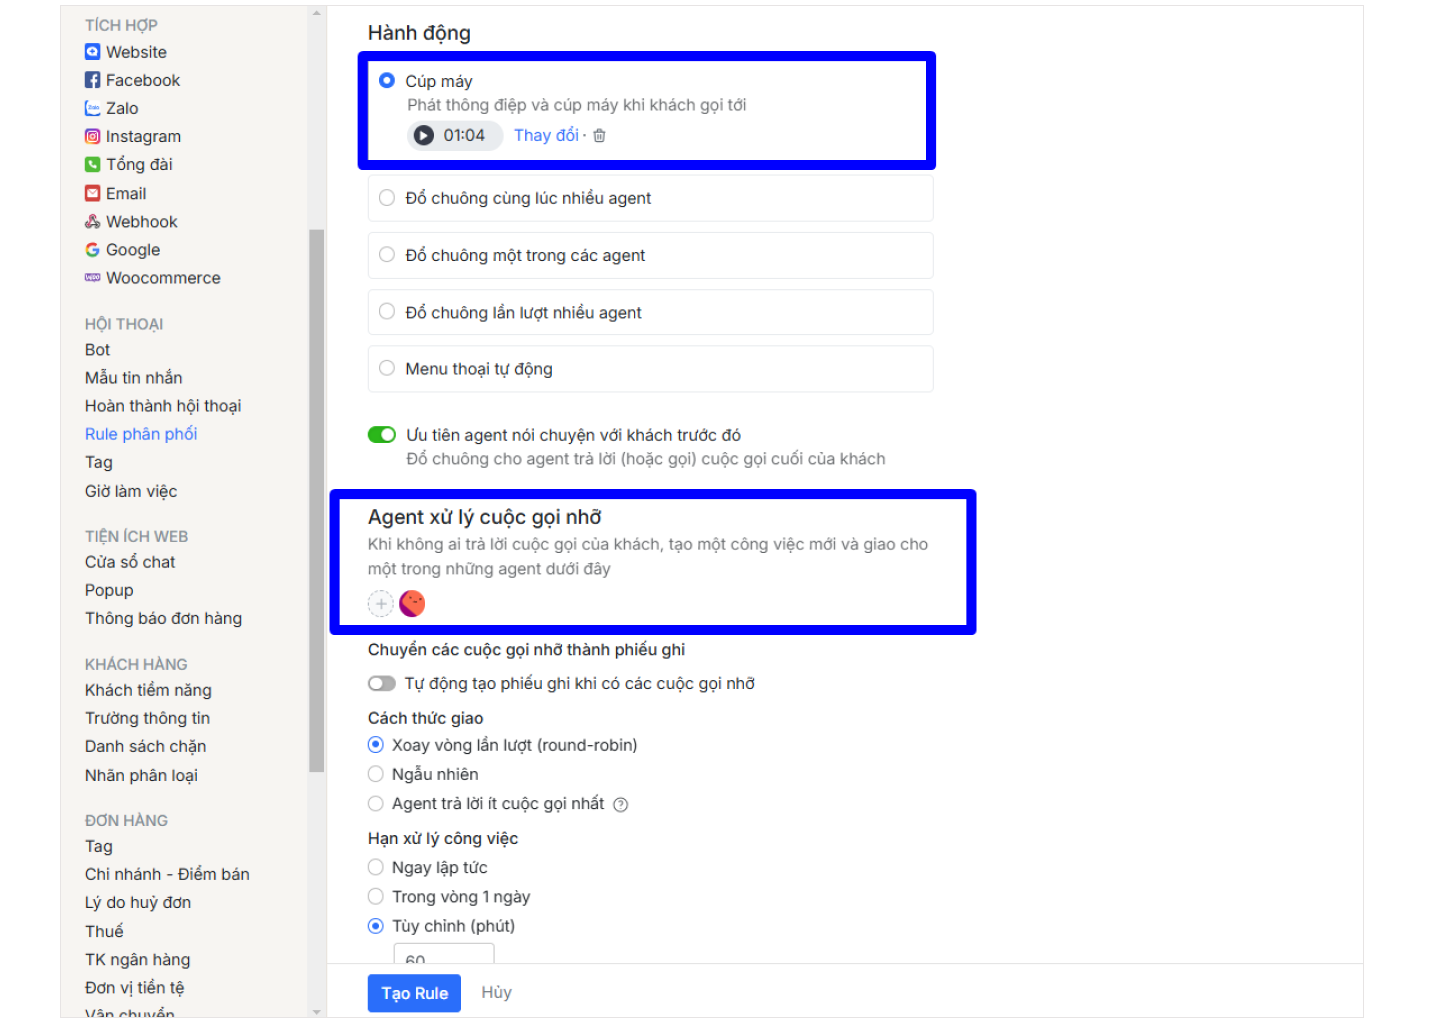Viewport: 1440px width, 1024px height.
Task: Click the plus icon to add agent
Action: (381, 604)
